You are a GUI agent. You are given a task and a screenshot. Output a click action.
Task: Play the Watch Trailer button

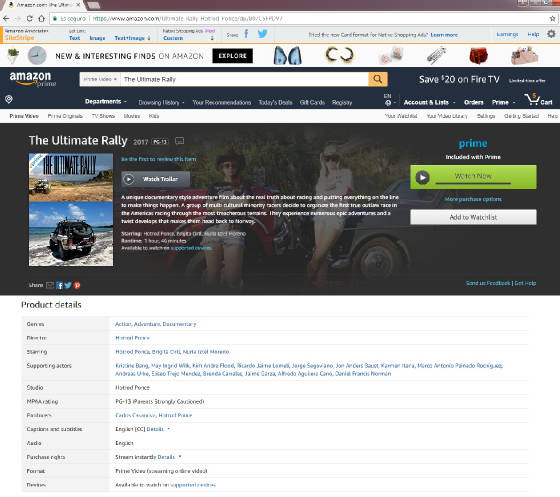155,179
